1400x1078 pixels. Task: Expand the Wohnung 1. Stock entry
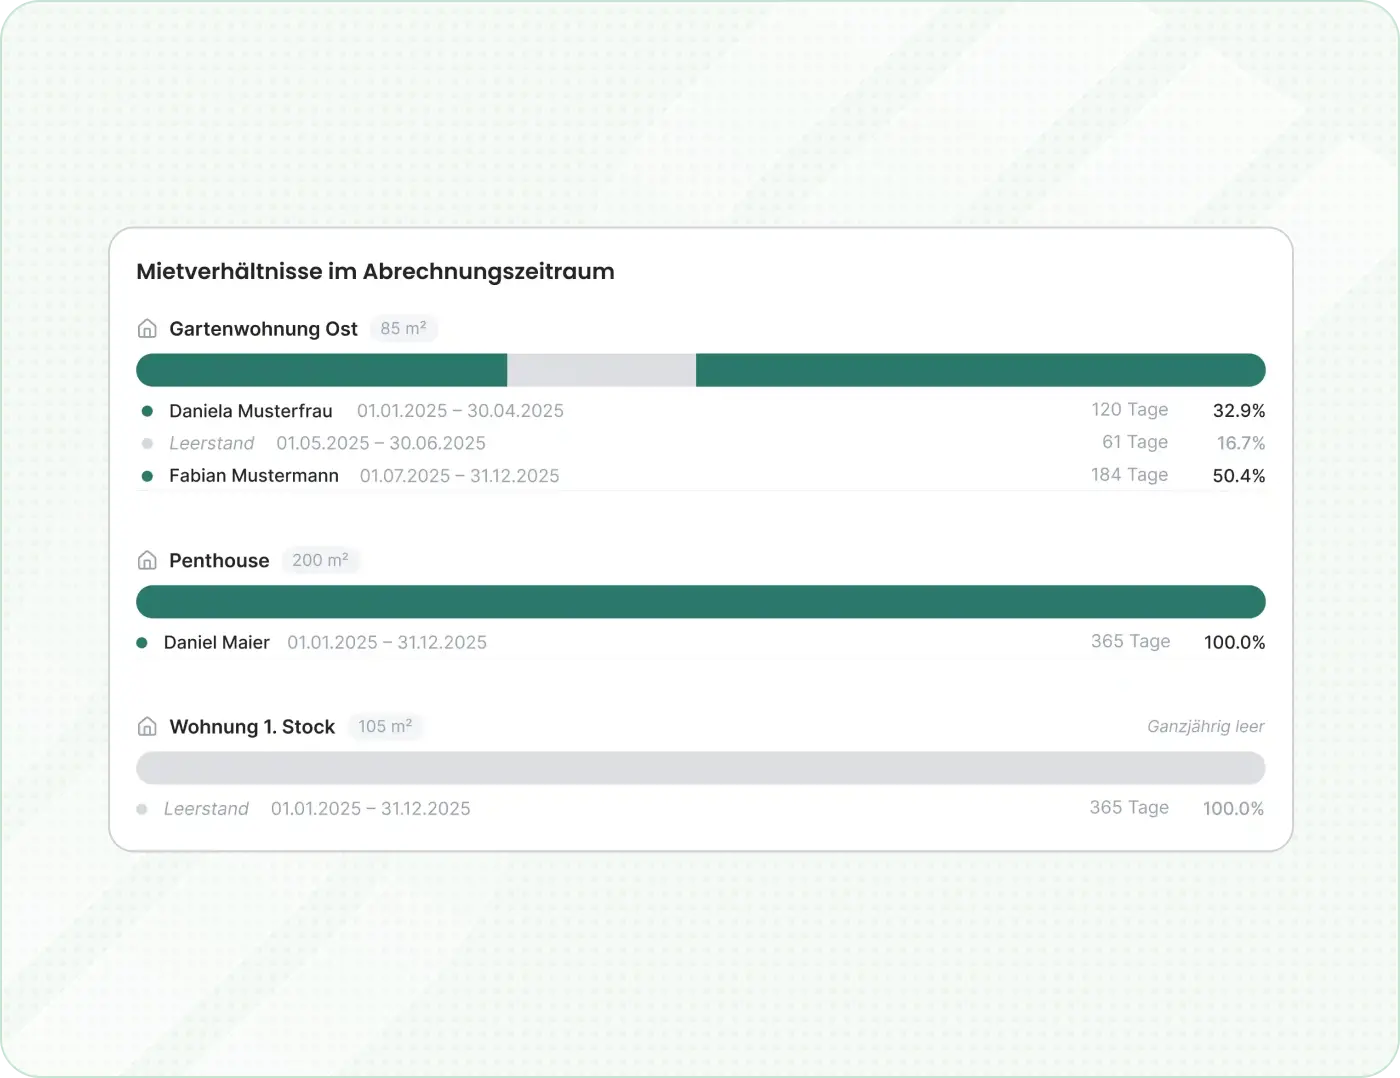[x=252, y=726]
